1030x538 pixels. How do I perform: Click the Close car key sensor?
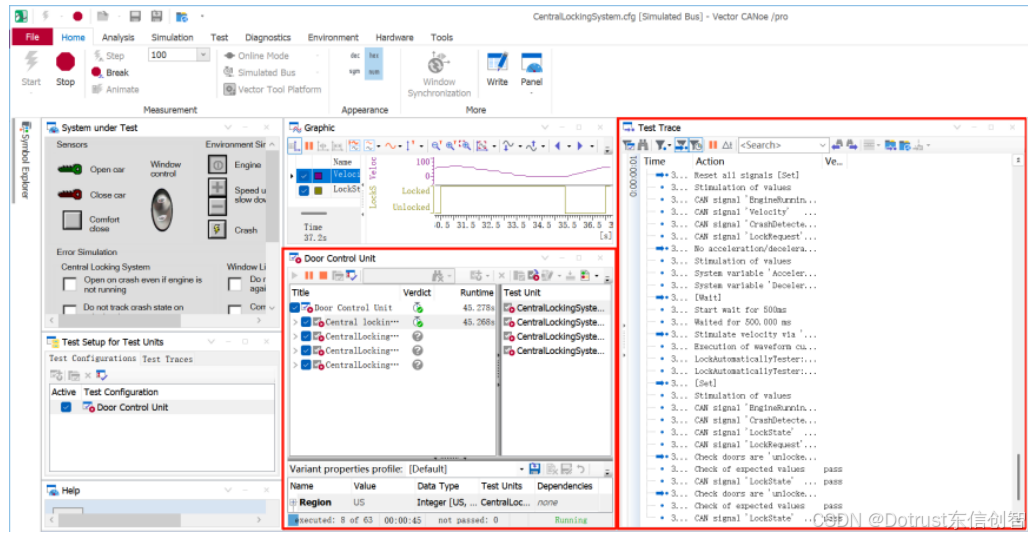click(x=70, y=194)
